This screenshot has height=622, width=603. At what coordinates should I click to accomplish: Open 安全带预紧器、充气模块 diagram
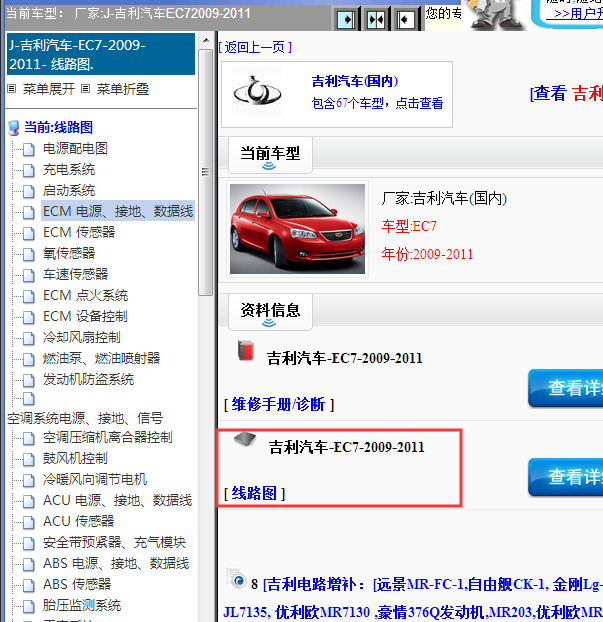click(x=114, y=542)
